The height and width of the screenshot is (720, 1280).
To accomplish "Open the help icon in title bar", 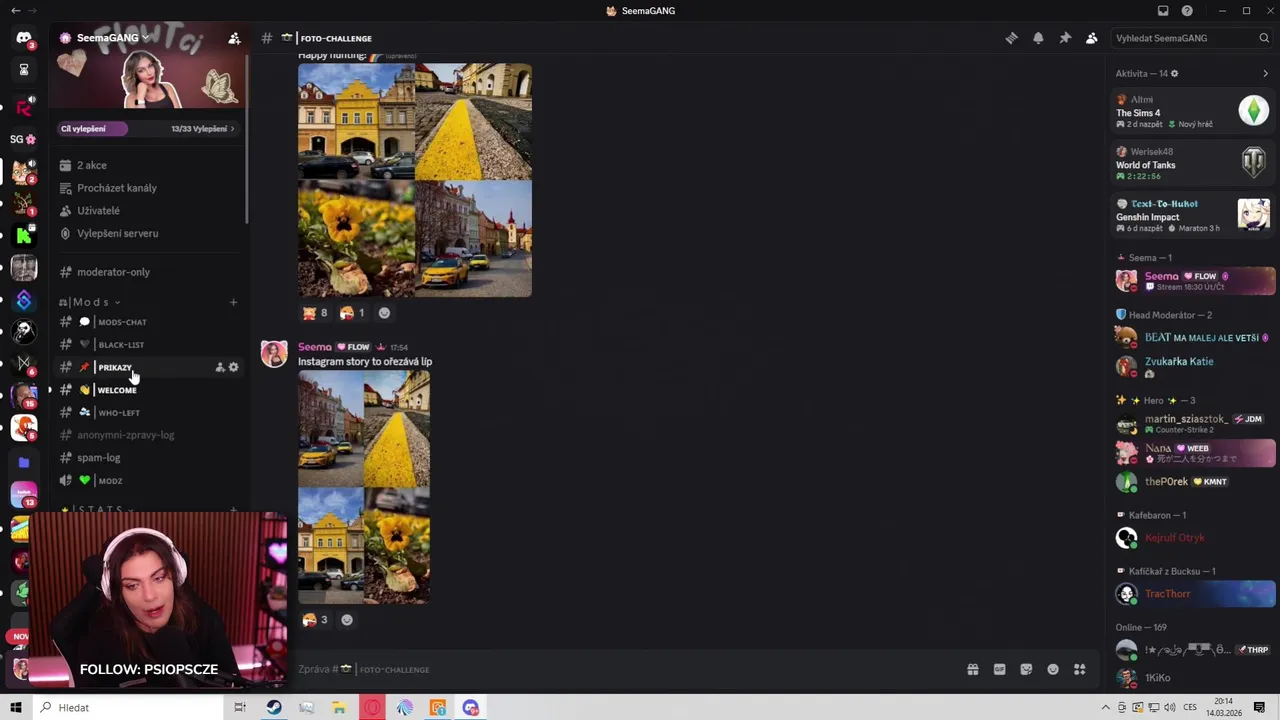I will pos(1187,11).
